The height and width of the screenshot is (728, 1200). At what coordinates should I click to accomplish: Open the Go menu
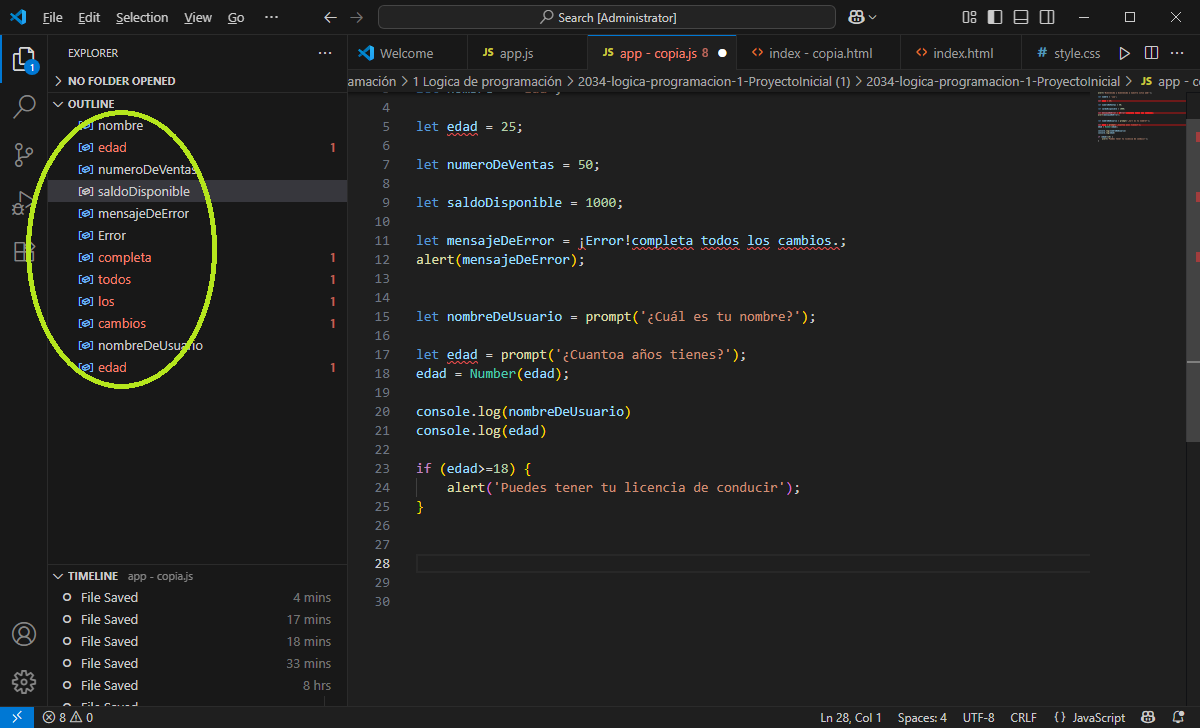tap(236, 17)
